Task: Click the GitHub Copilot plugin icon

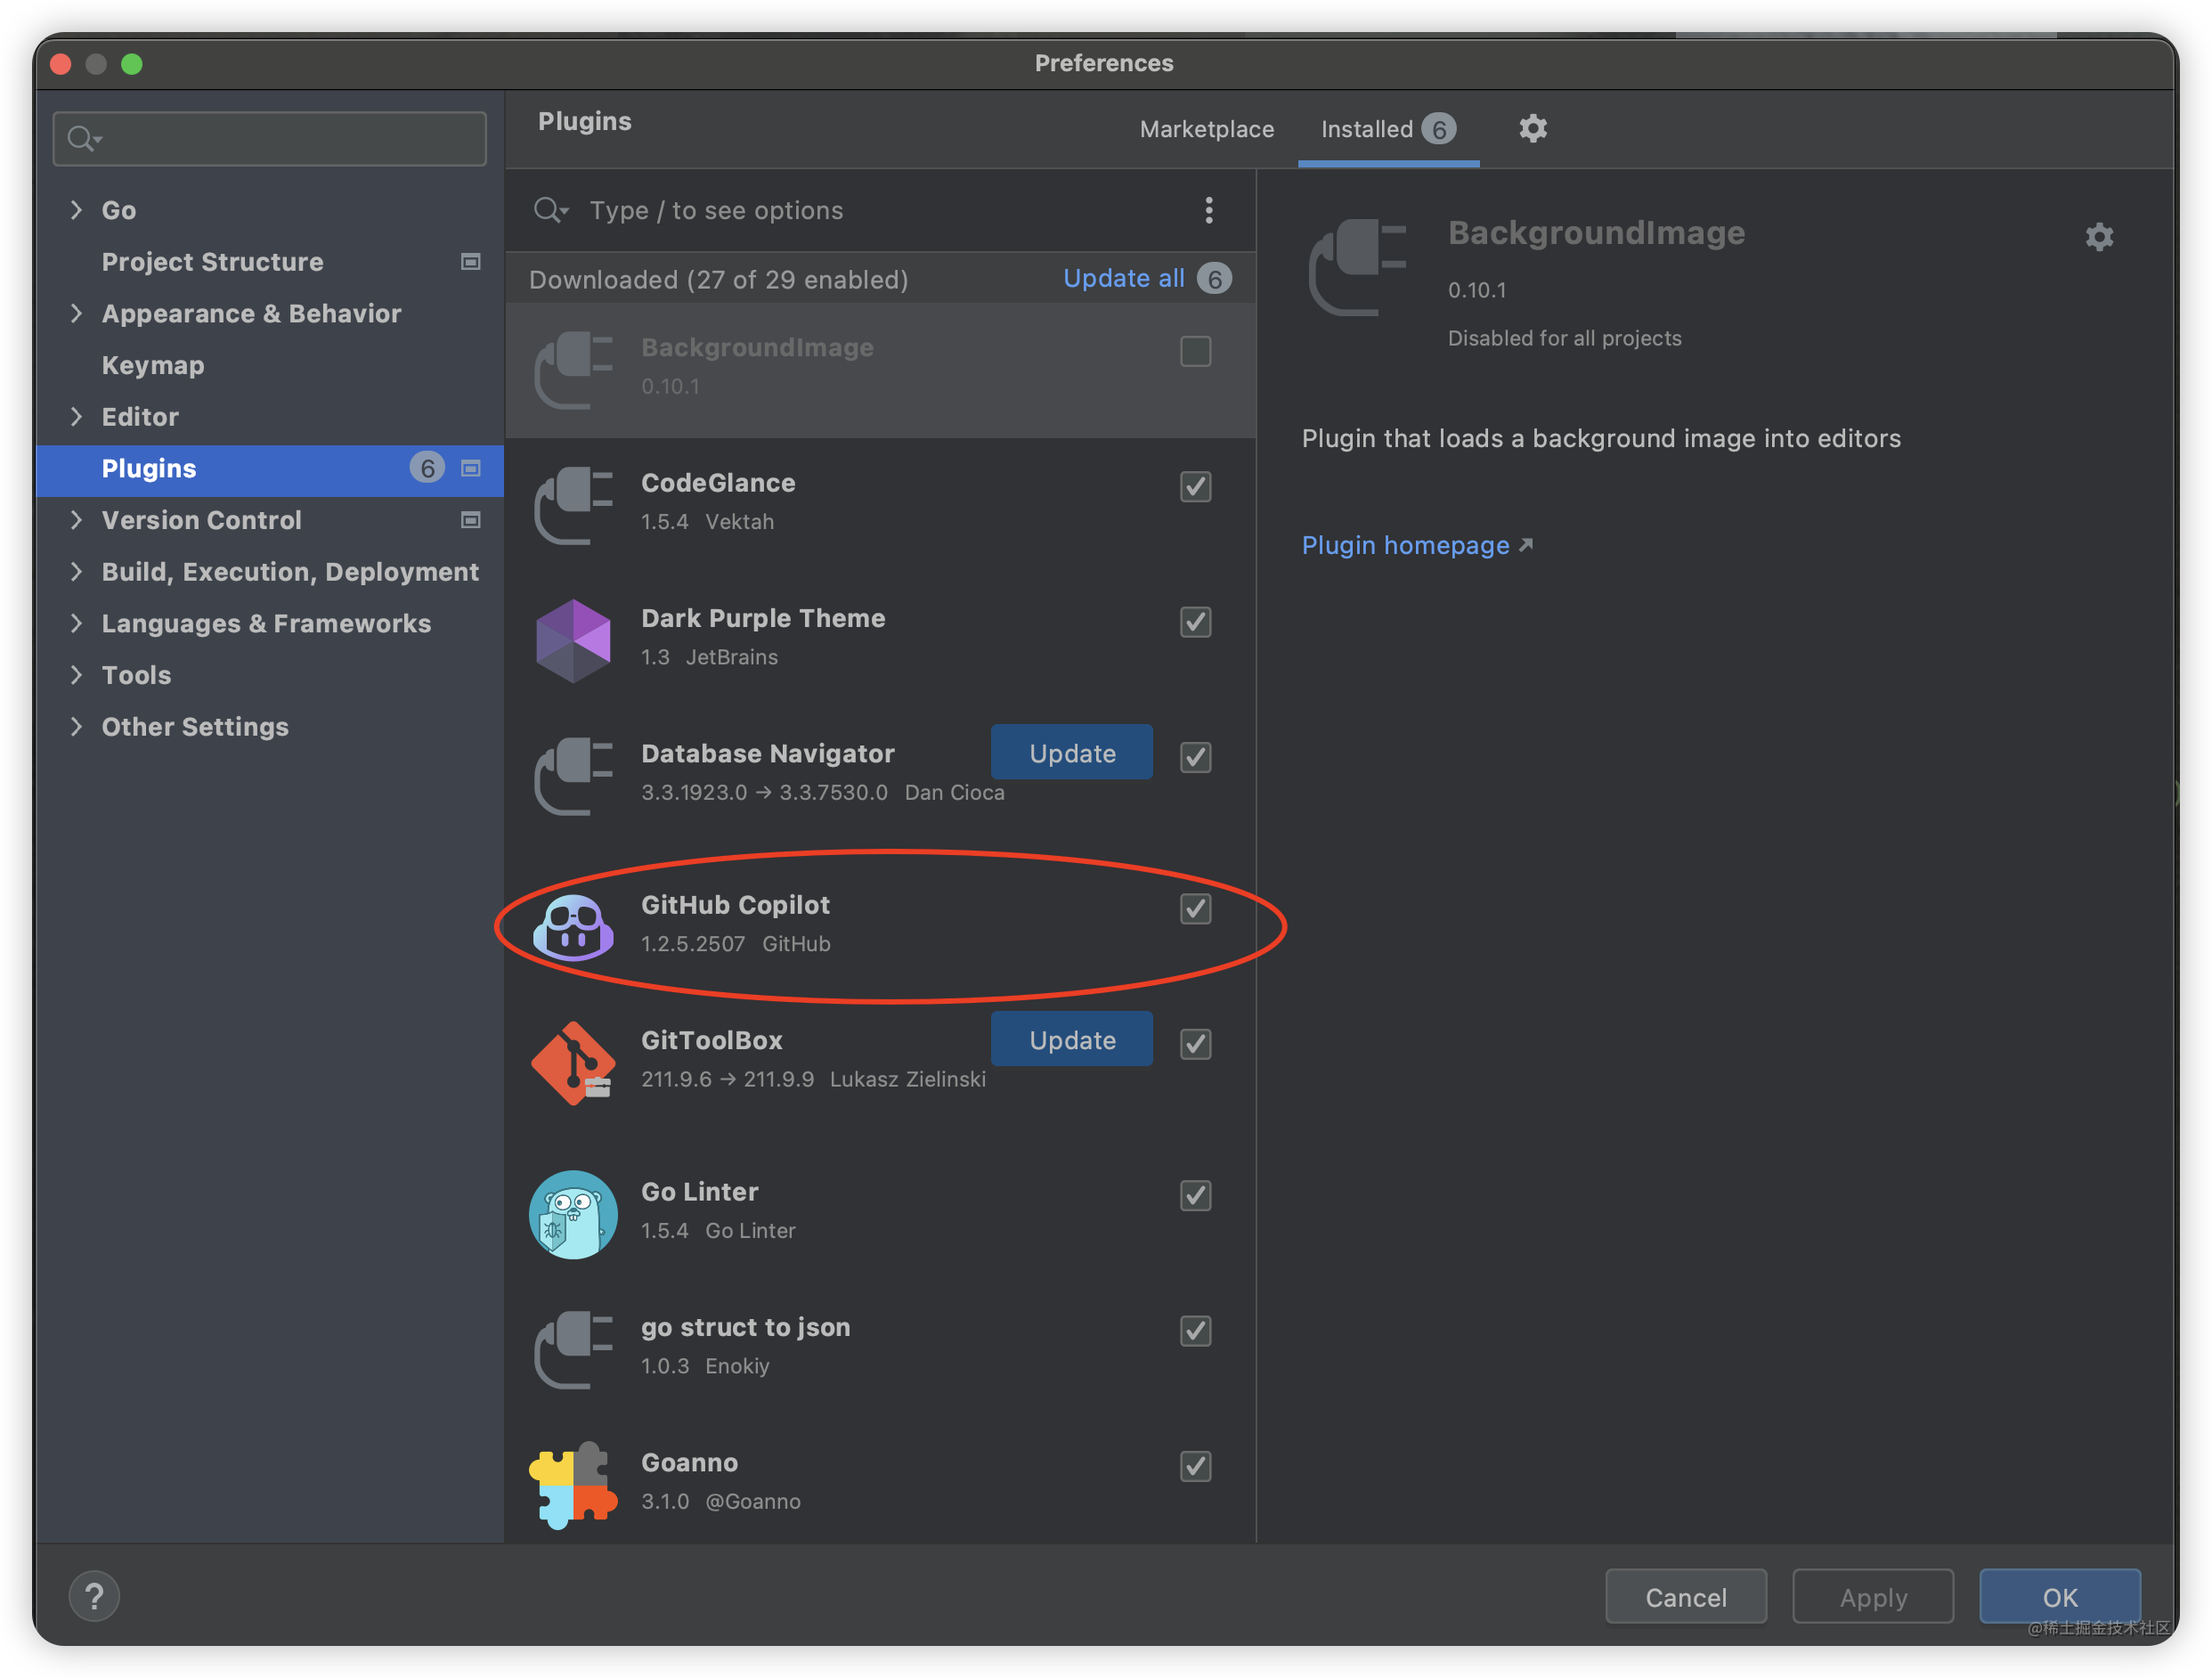Action: point(573,926)
